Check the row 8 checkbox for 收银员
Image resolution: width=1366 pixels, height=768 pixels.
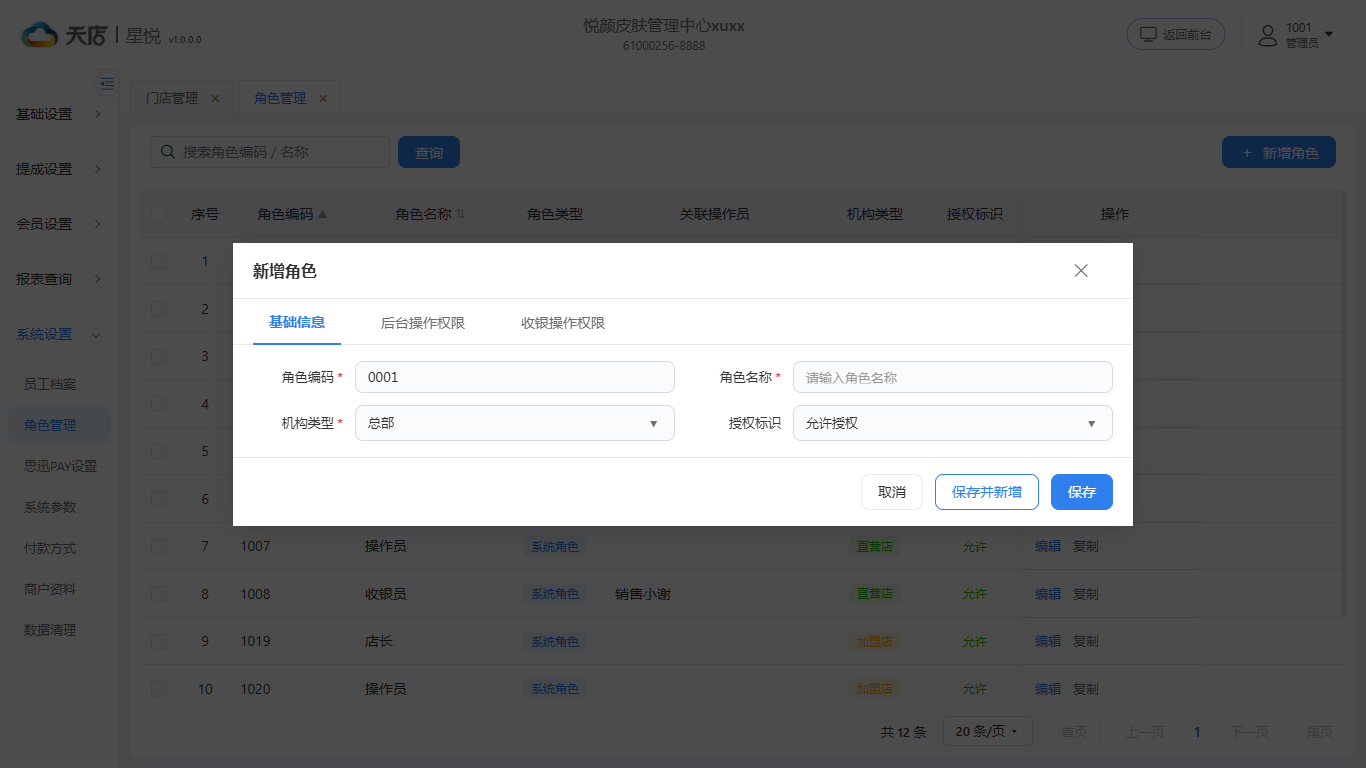159,594
